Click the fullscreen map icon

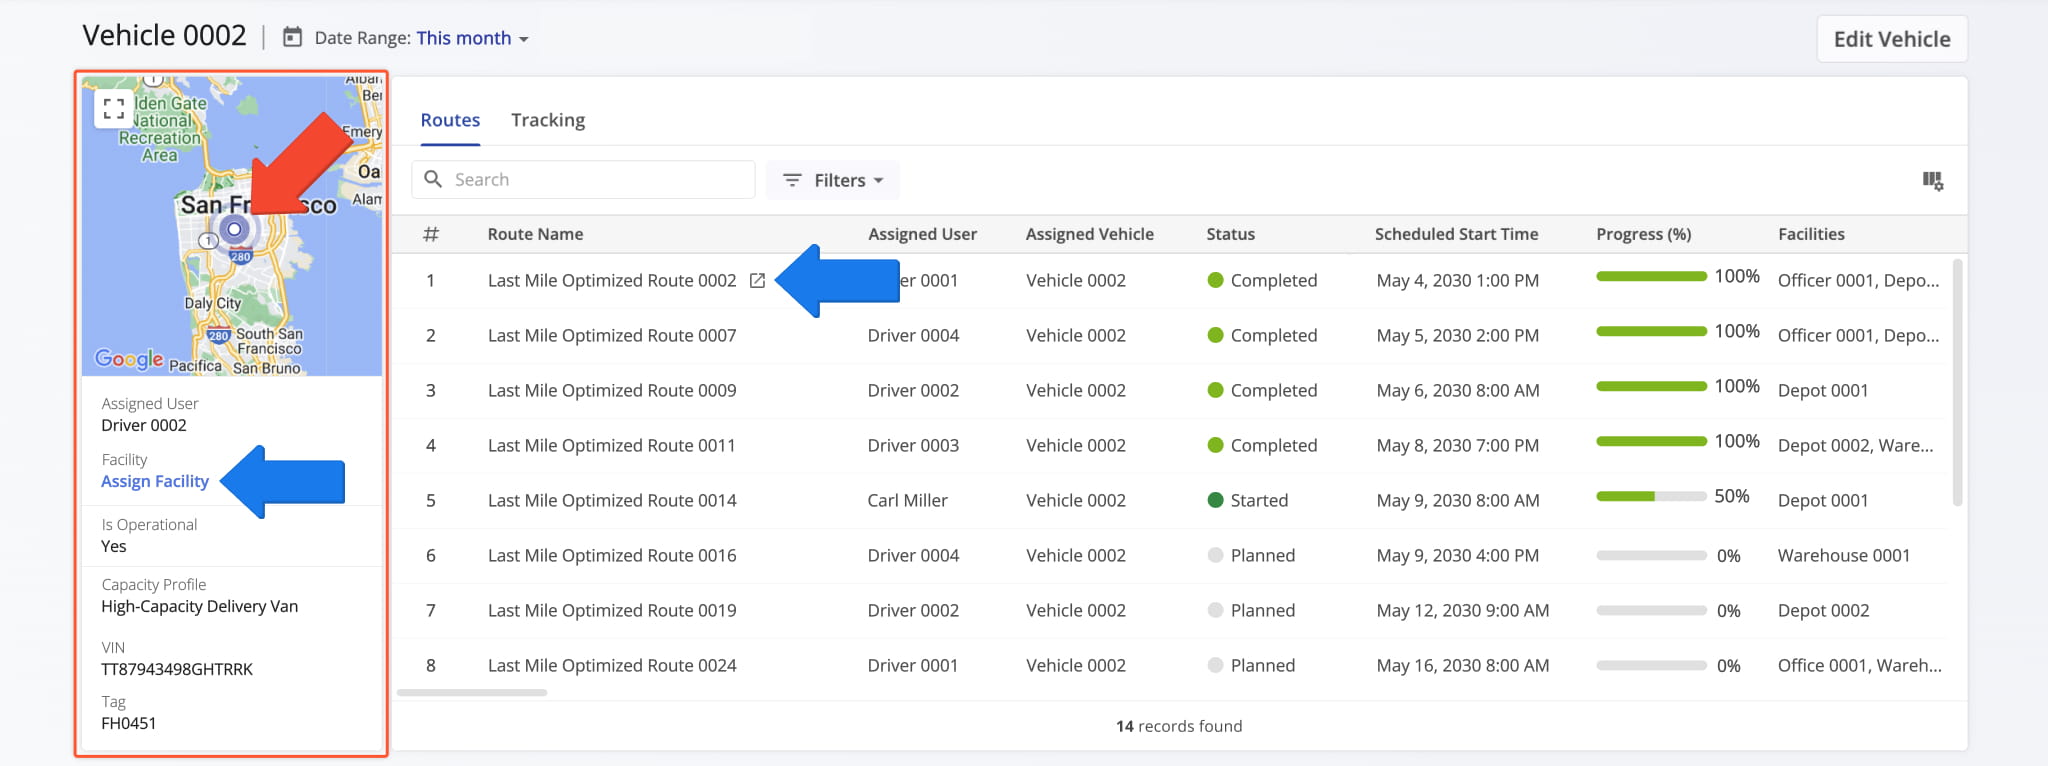tap(113, 108)
